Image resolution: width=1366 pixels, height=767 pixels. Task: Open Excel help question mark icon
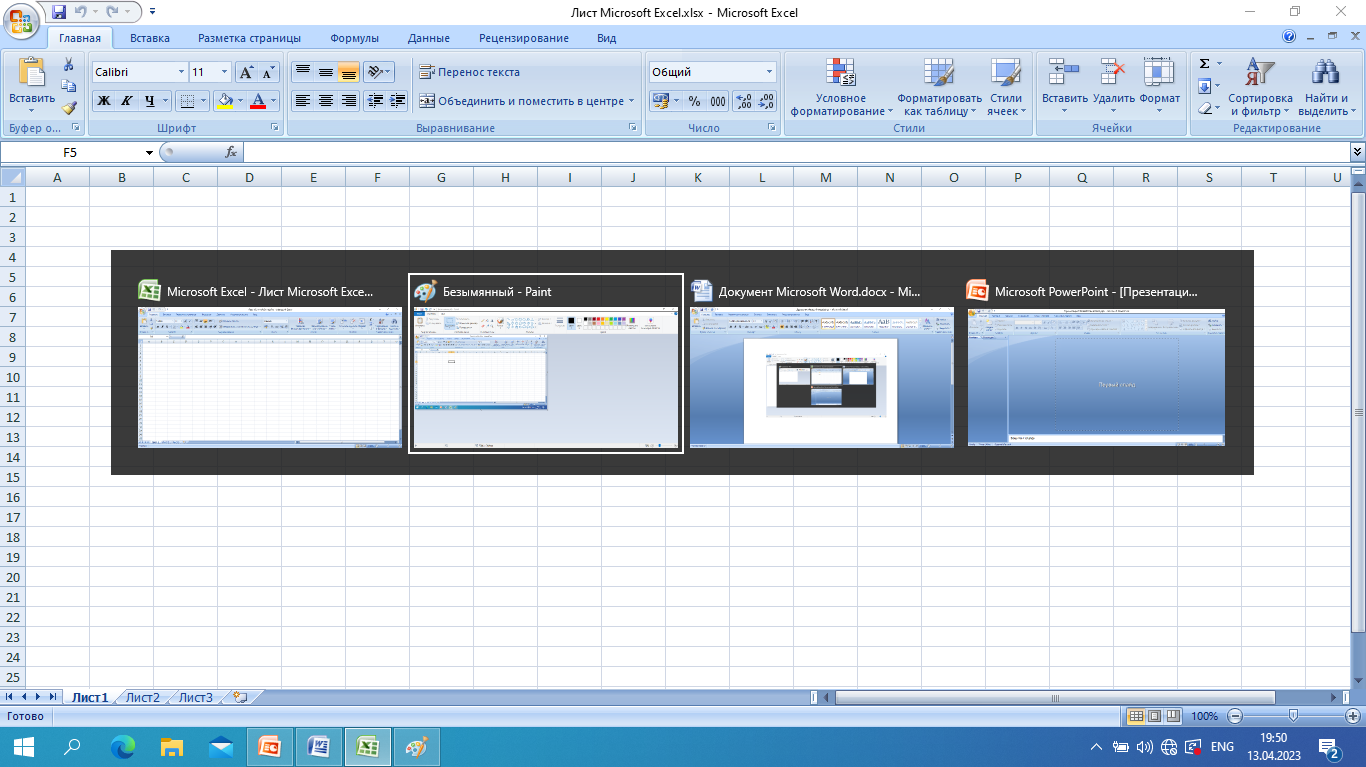(x=1289, y=37)
